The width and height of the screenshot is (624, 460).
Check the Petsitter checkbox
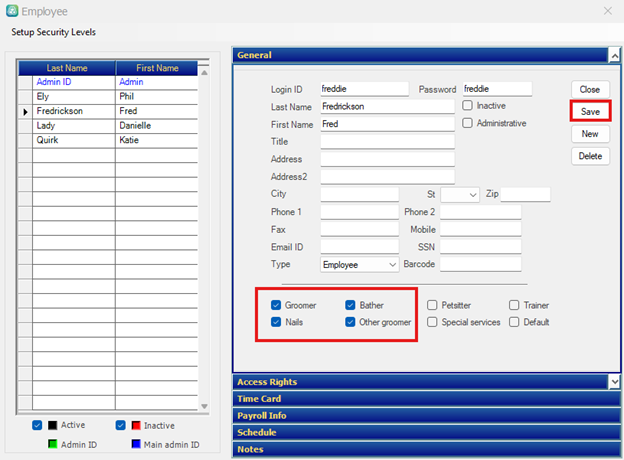(432, 305)
